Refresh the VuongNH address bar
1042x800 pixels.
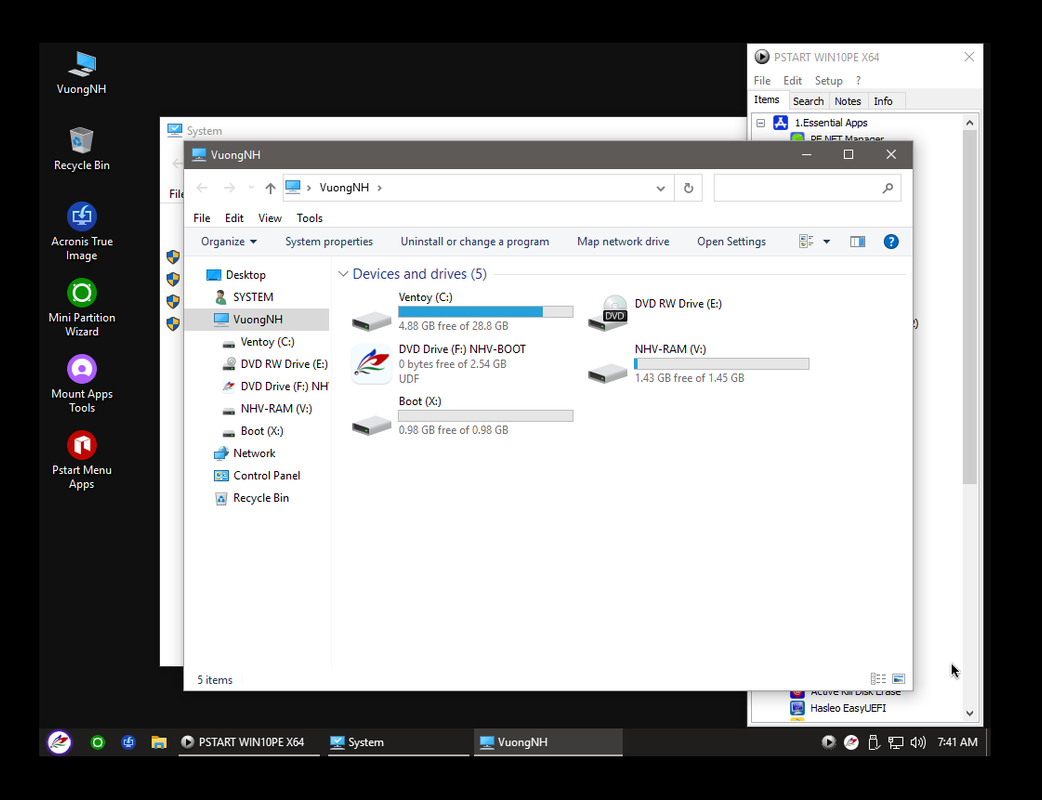coord(688,188)
